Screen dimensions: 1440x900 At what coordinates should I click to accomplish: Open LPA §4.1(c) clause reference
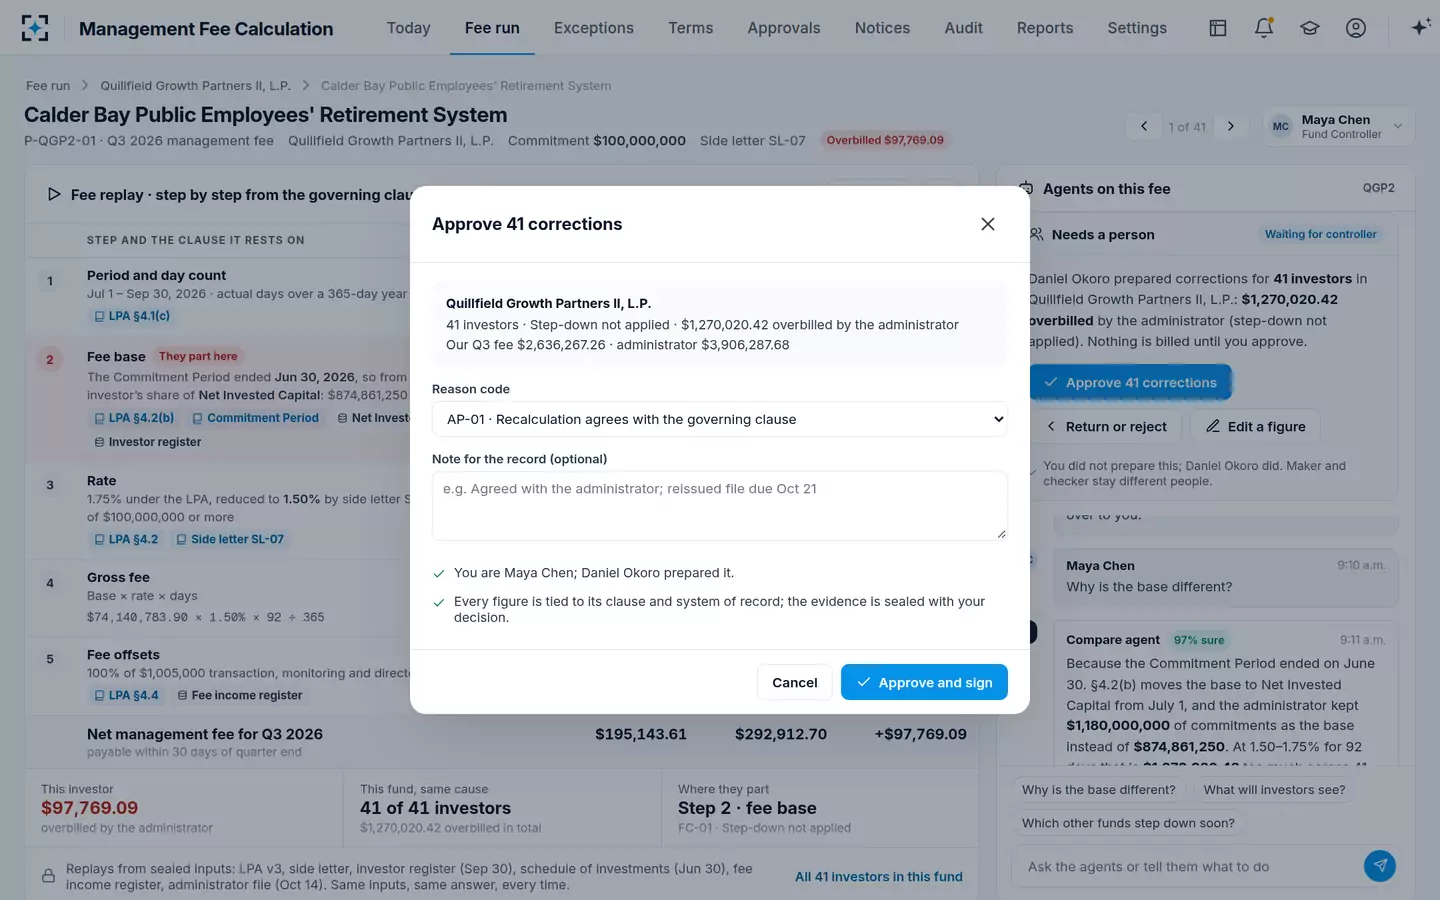coord(132,316)
